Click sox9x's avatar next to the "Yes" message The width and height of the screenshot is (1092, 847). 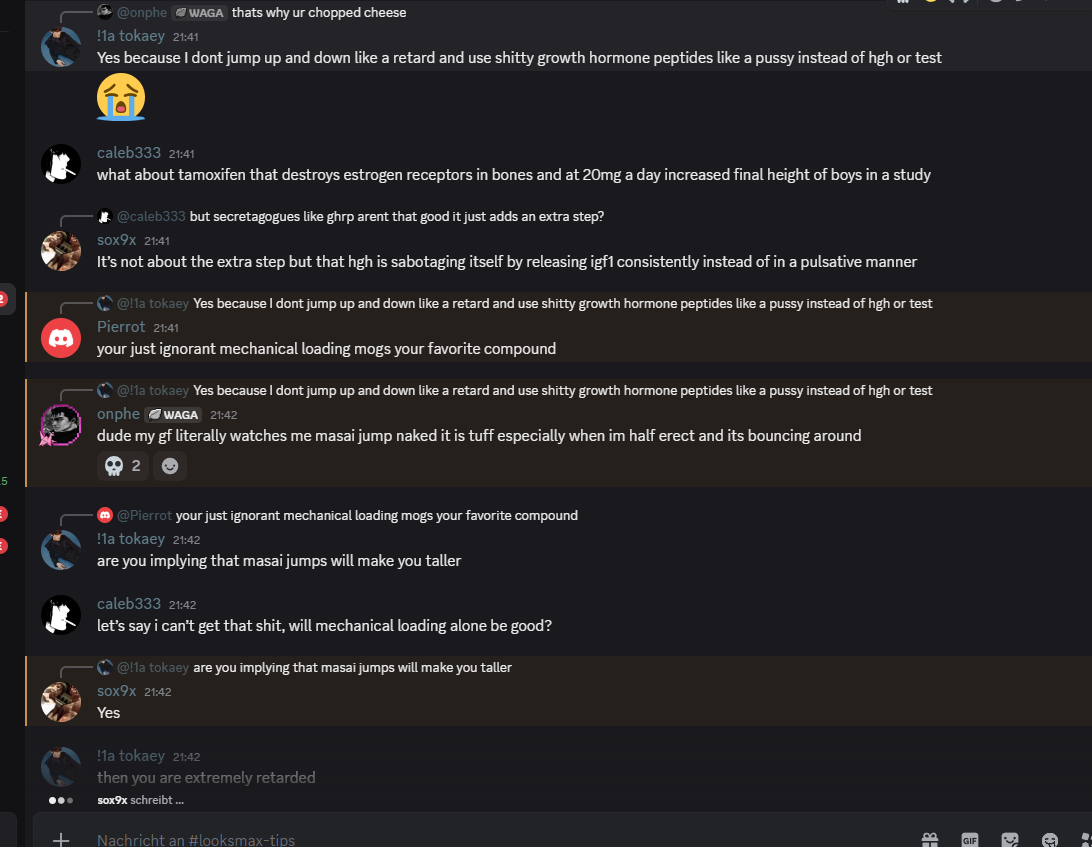(61, 702)
